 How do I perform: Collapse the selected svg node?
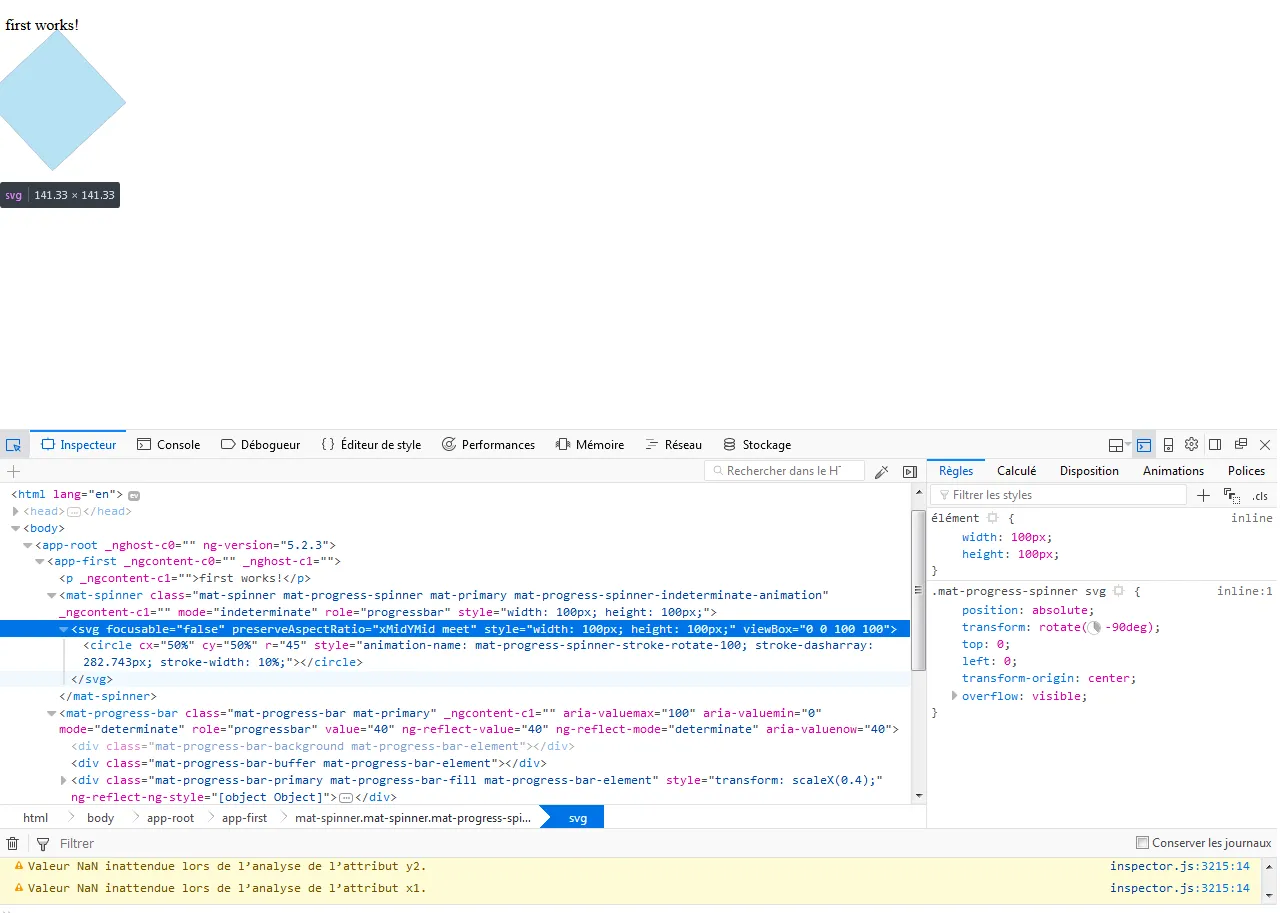pyautogui.click(x=64, y=629)
